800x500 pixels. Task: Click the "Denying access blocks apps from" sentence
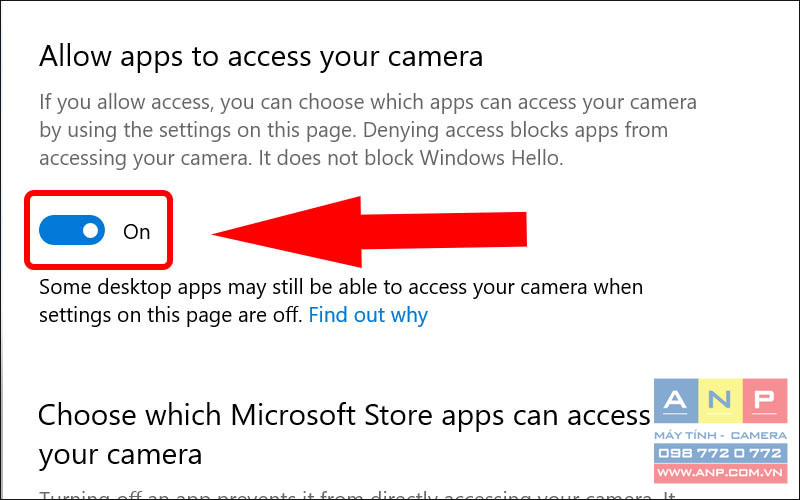[515, 131]
